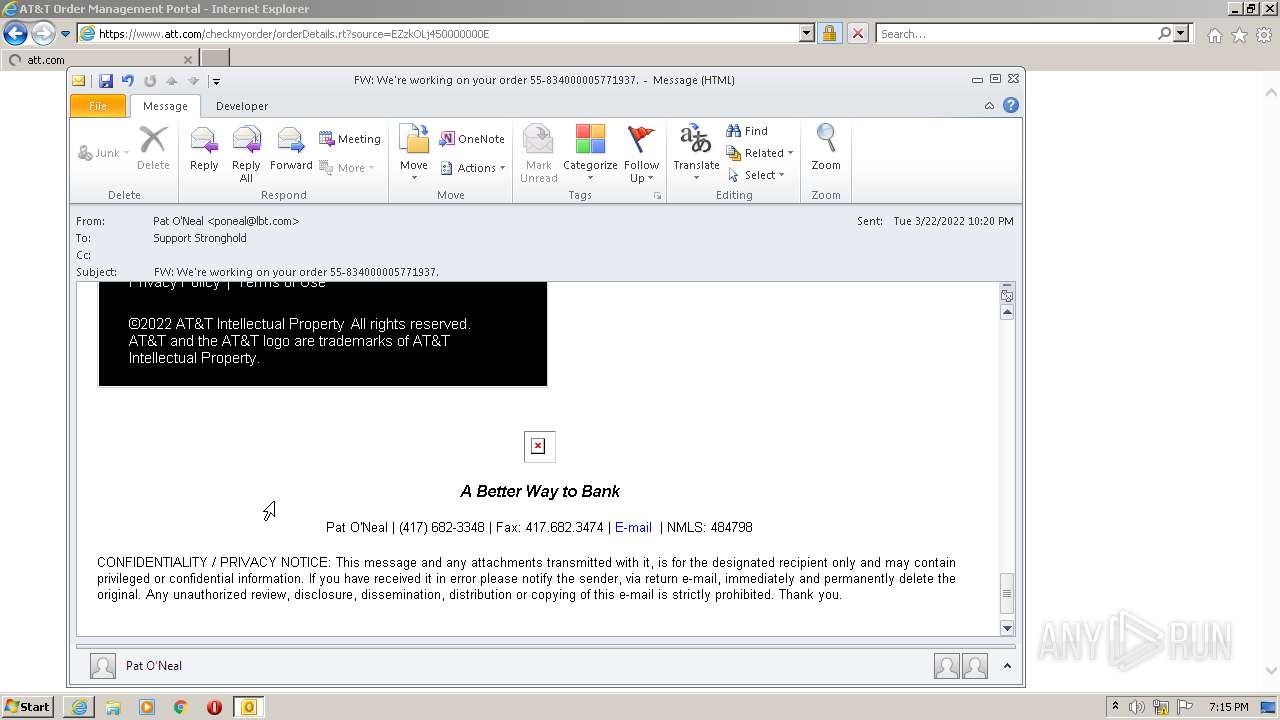
Task: Click the Reply All icon
Action: coord(246,154)
